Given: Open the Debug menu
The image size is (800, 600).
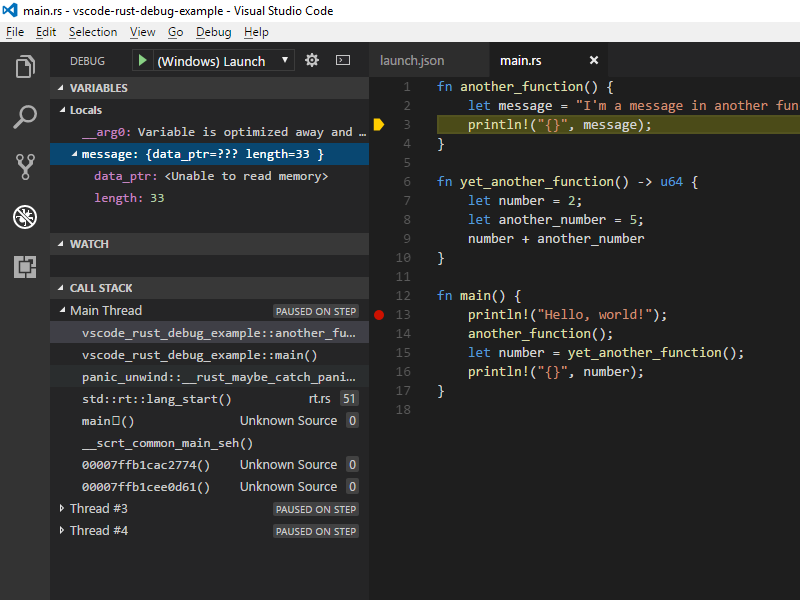Looking at the screenshot, I should pos(213,32).
